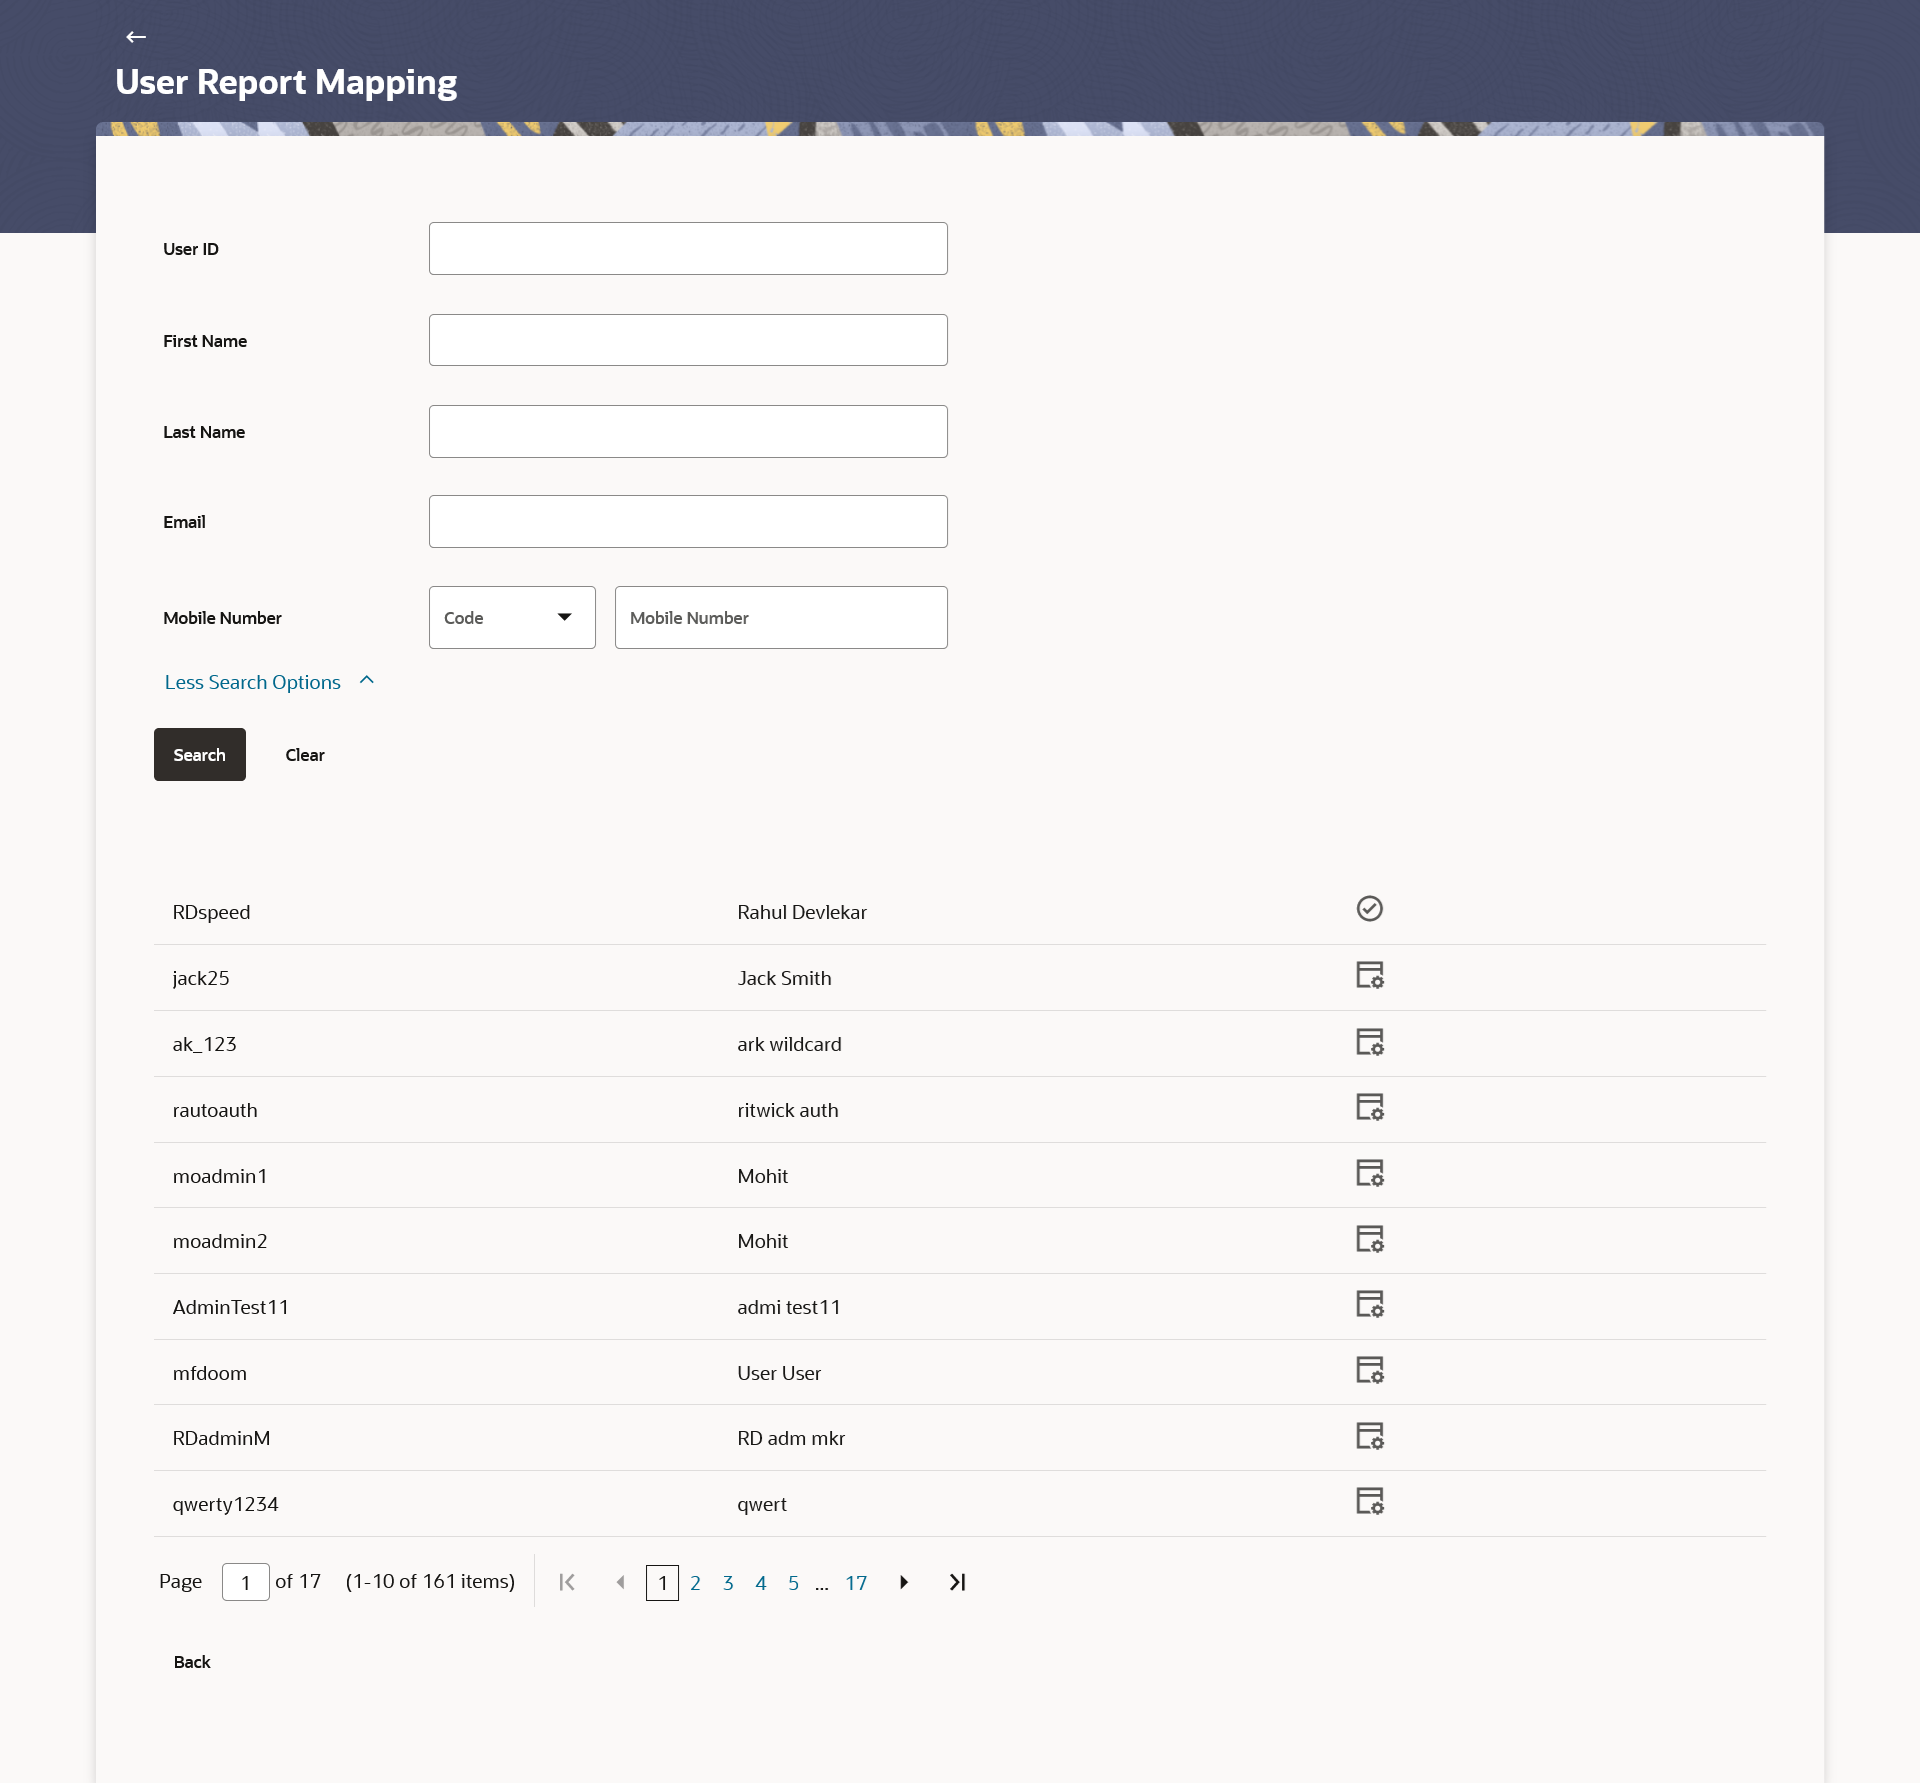Focus the User ID input field
This screenshot has width=1920, height=1783.
[x=688, y=249]
